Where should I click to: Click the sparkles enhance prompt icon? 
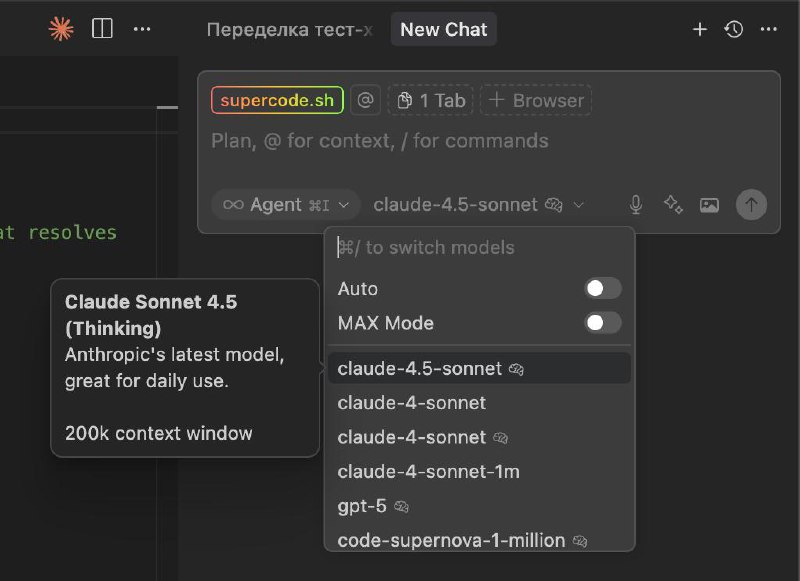[673, 205]
